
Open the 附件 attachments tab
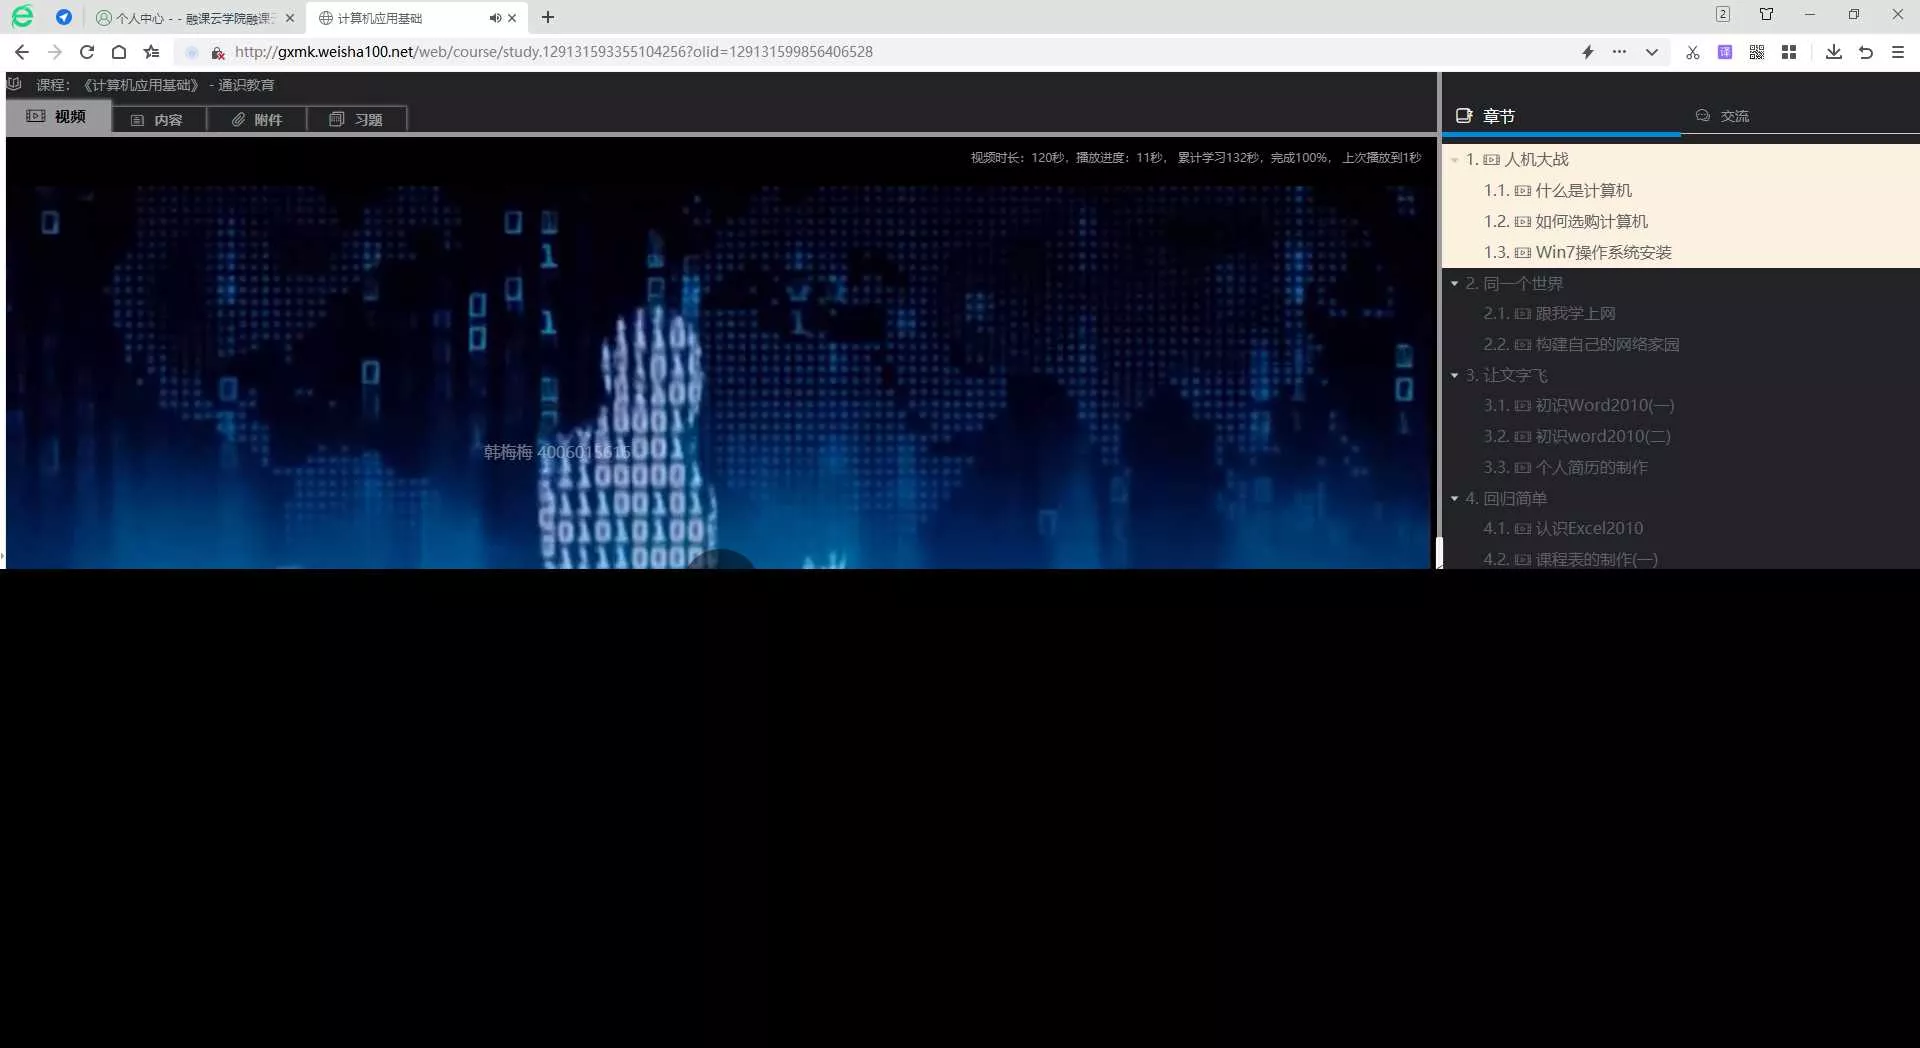[257, 119]
